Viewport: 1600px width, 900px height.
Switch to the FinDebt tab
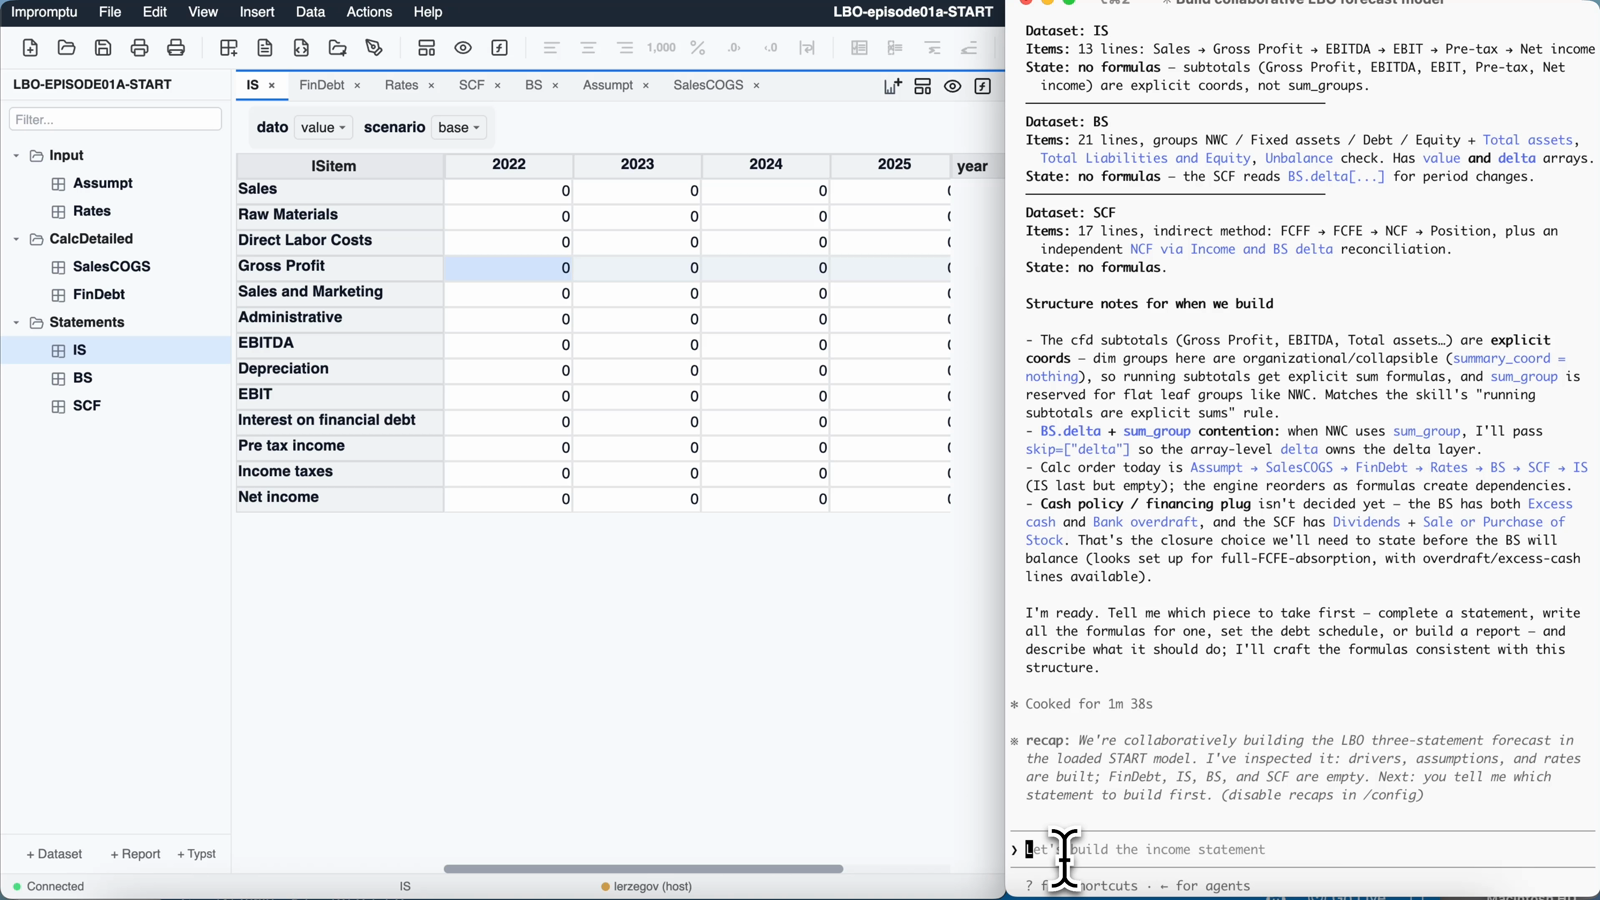pyautogui.click(x=322, y=85)
